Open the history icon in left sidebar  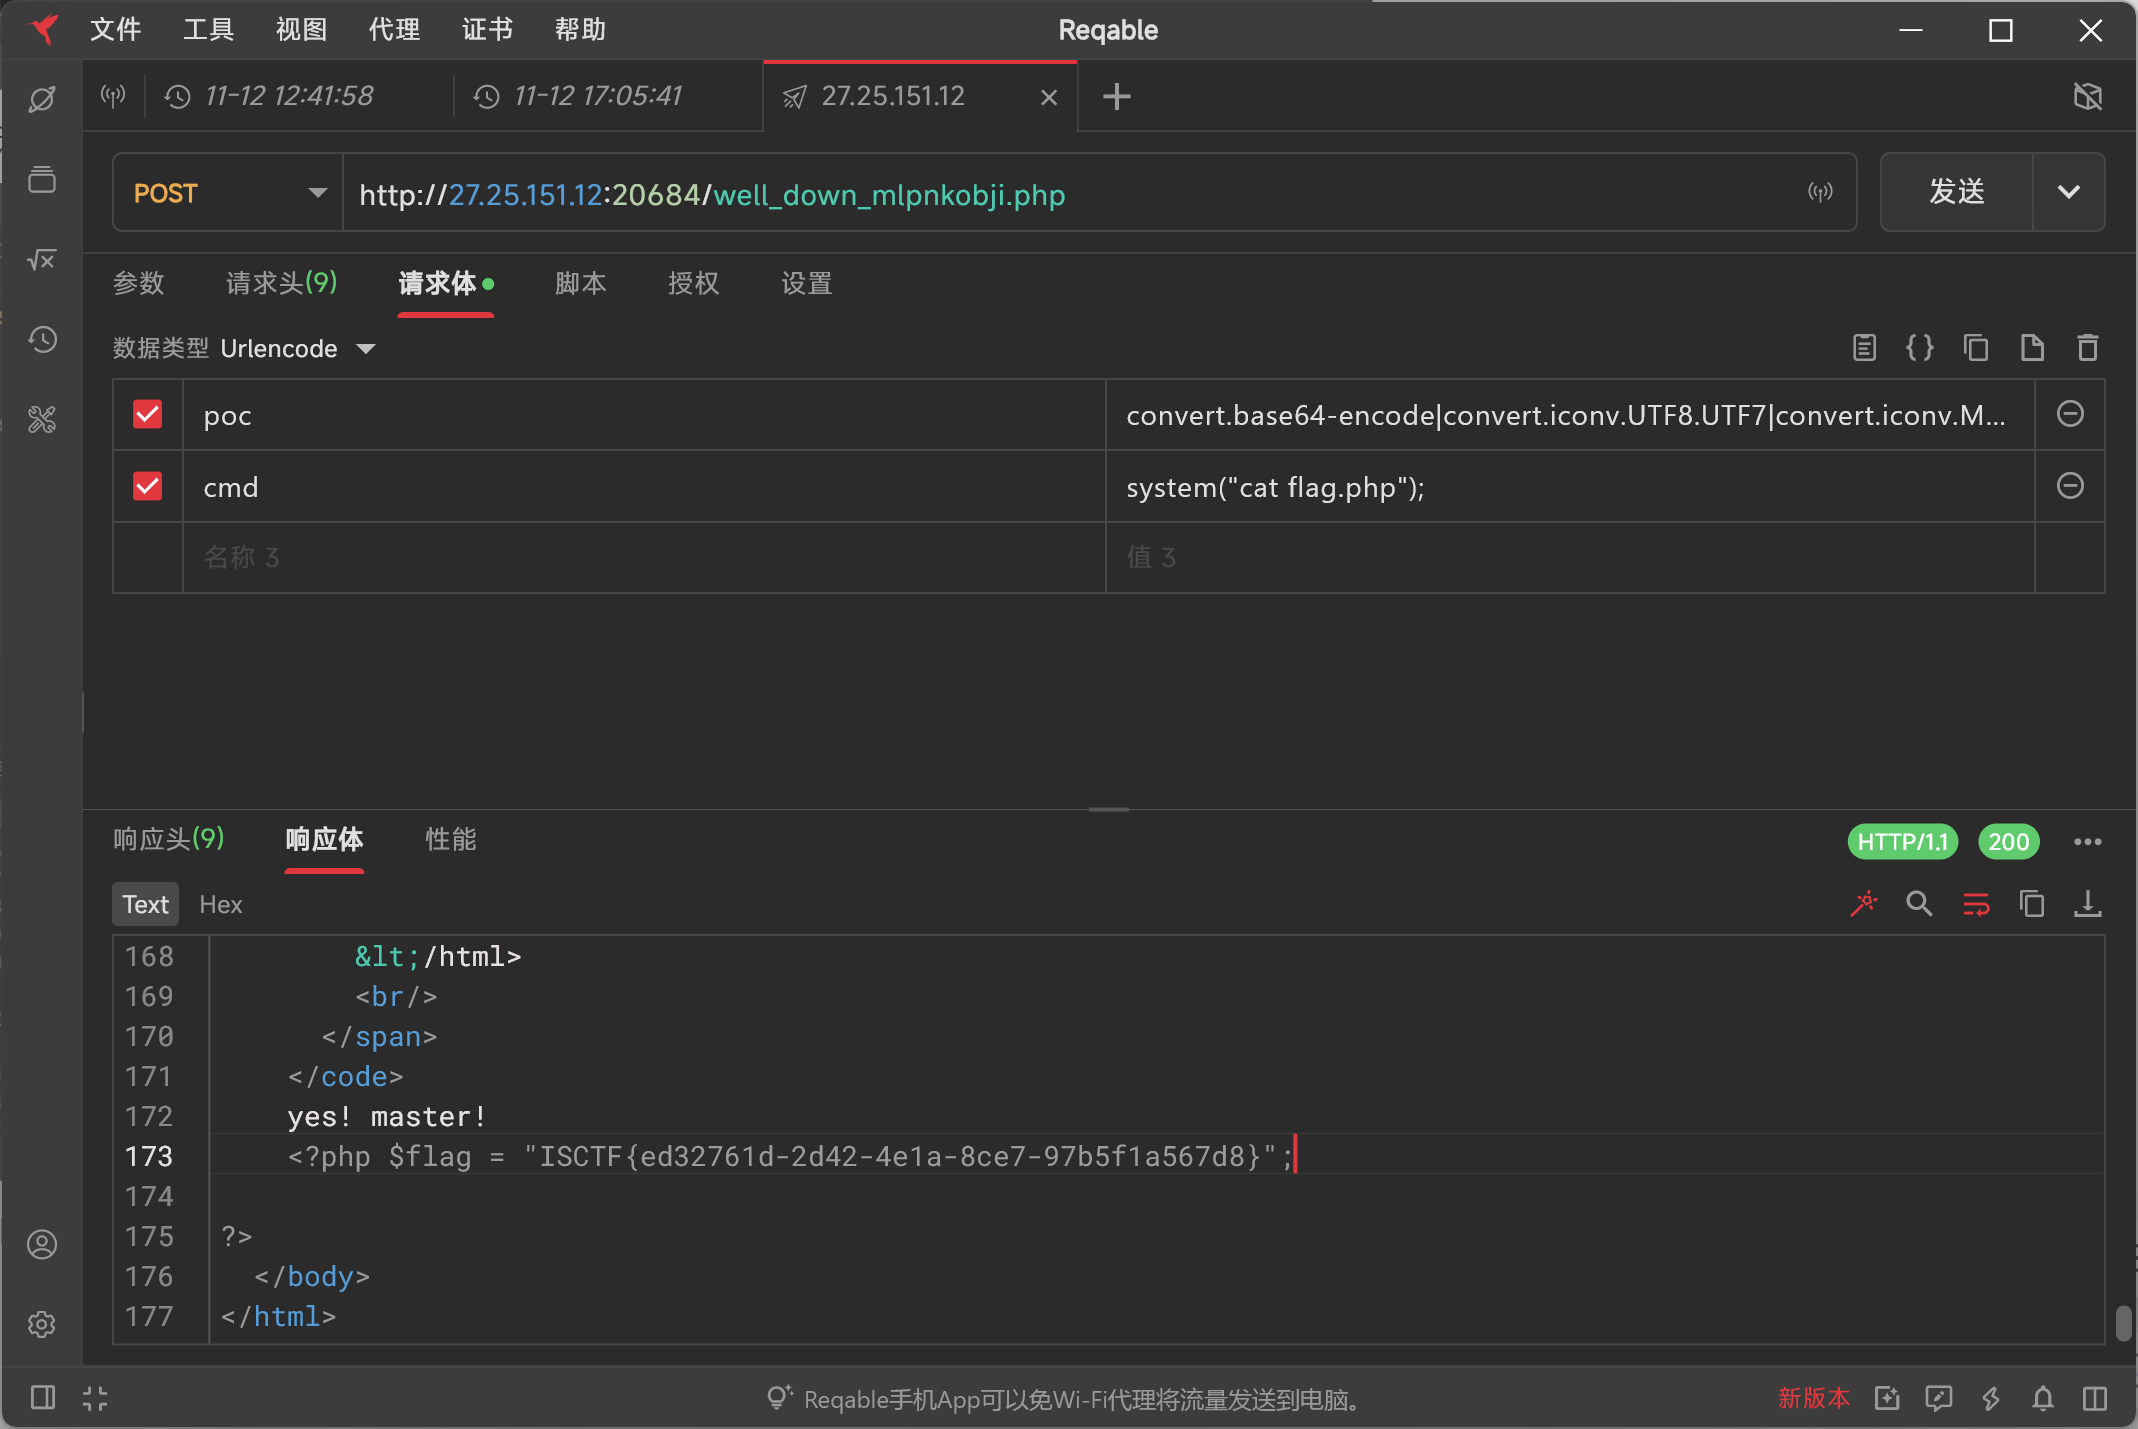coord(42,340)
